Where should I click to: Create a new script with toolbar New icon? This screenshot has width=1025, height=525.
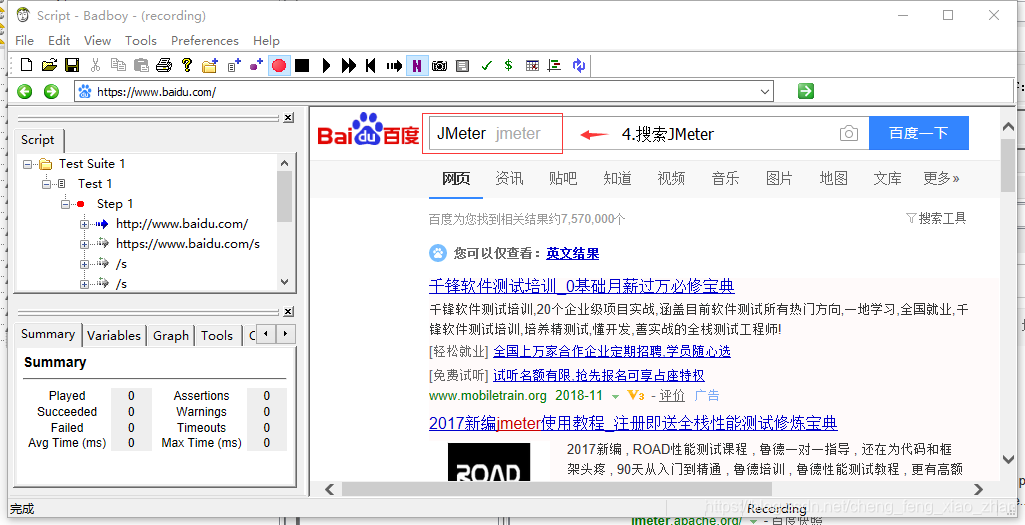[x=26, y=65]
